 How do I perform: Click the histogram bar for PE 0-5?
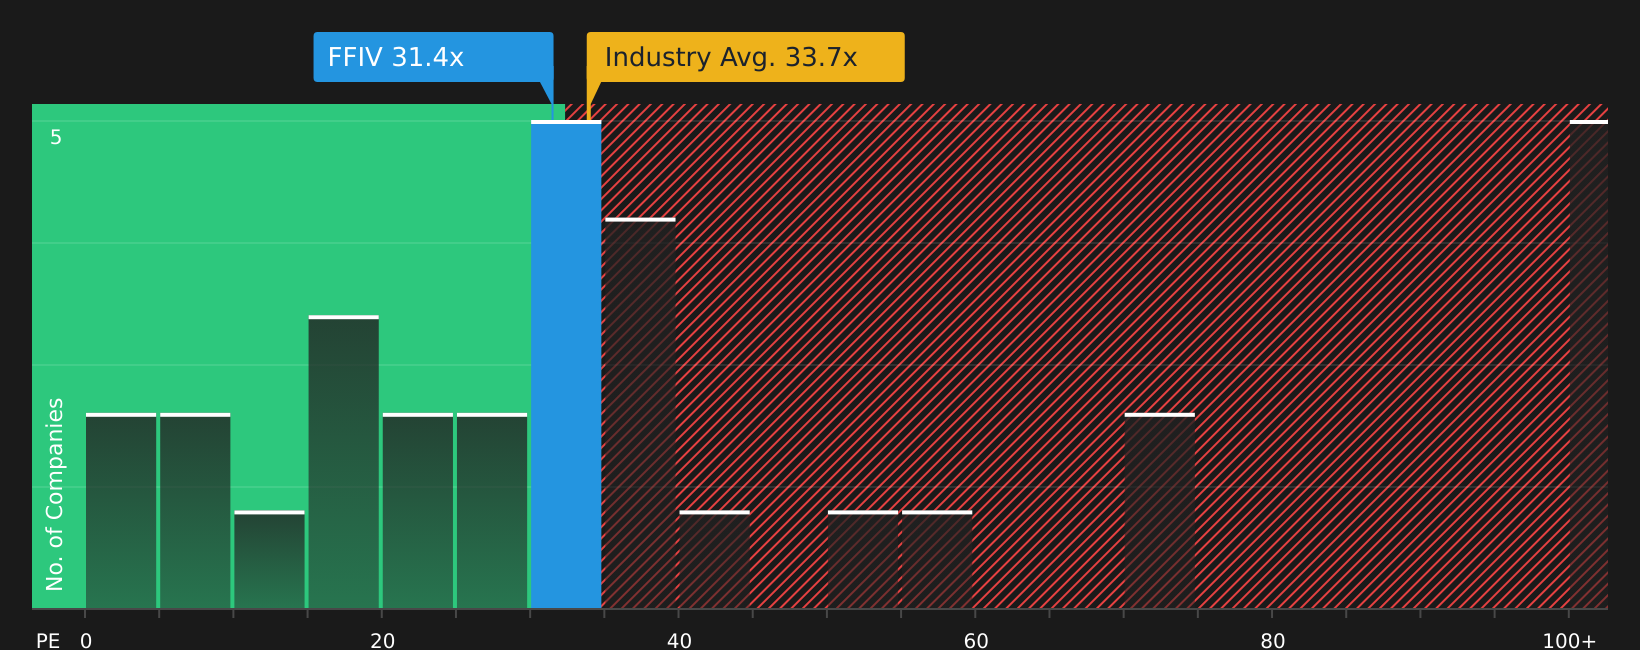(121, 510)
